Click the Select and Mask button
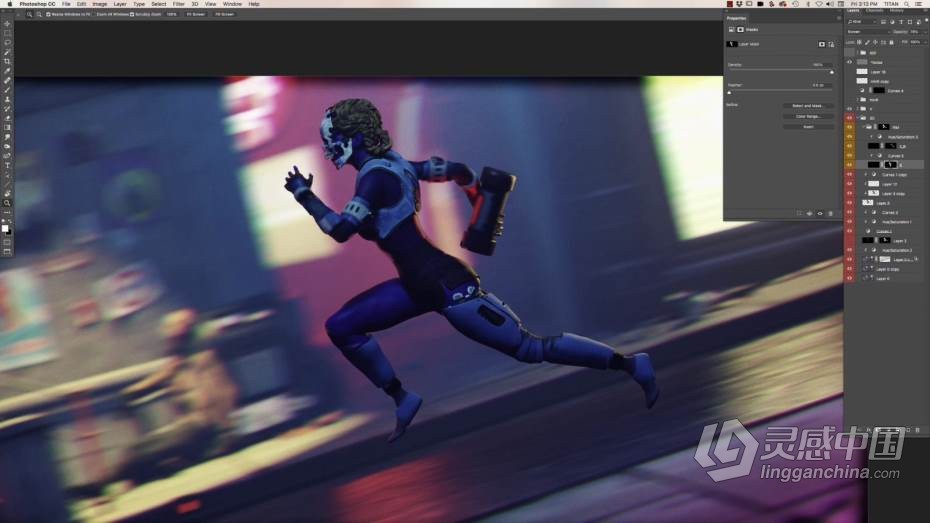Screen dimensions: 930x523 808,106
